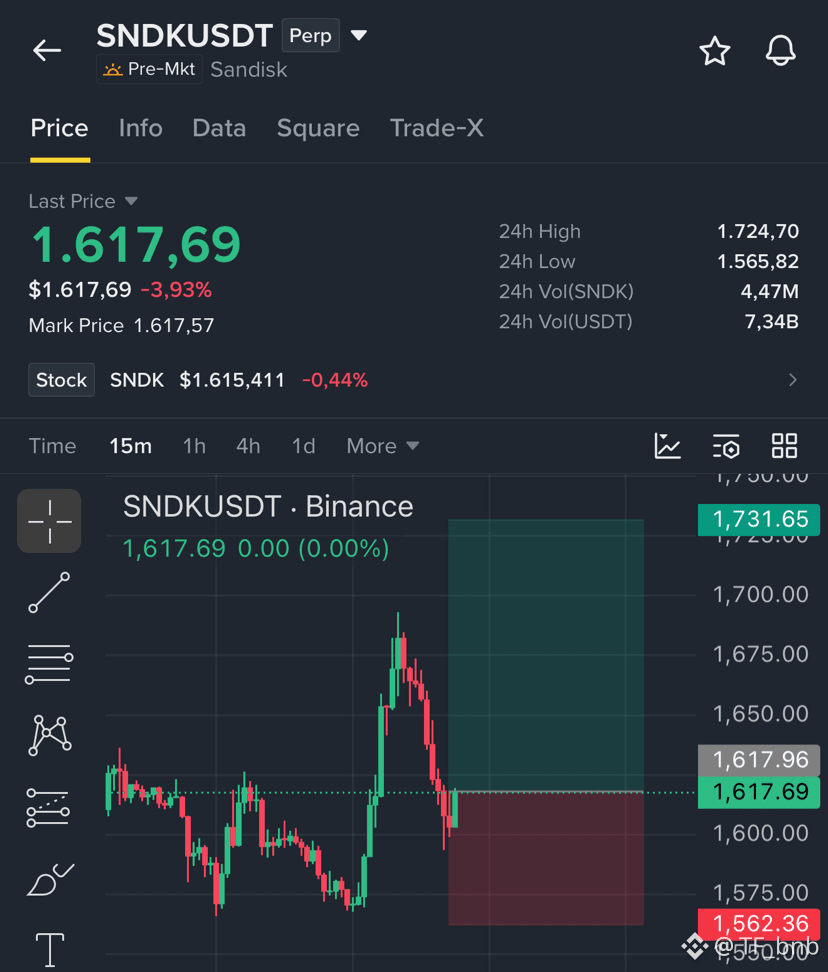Click the 1,731.65 take-profit price label
This screenshot has height=972, width=828.
(759, 519)
